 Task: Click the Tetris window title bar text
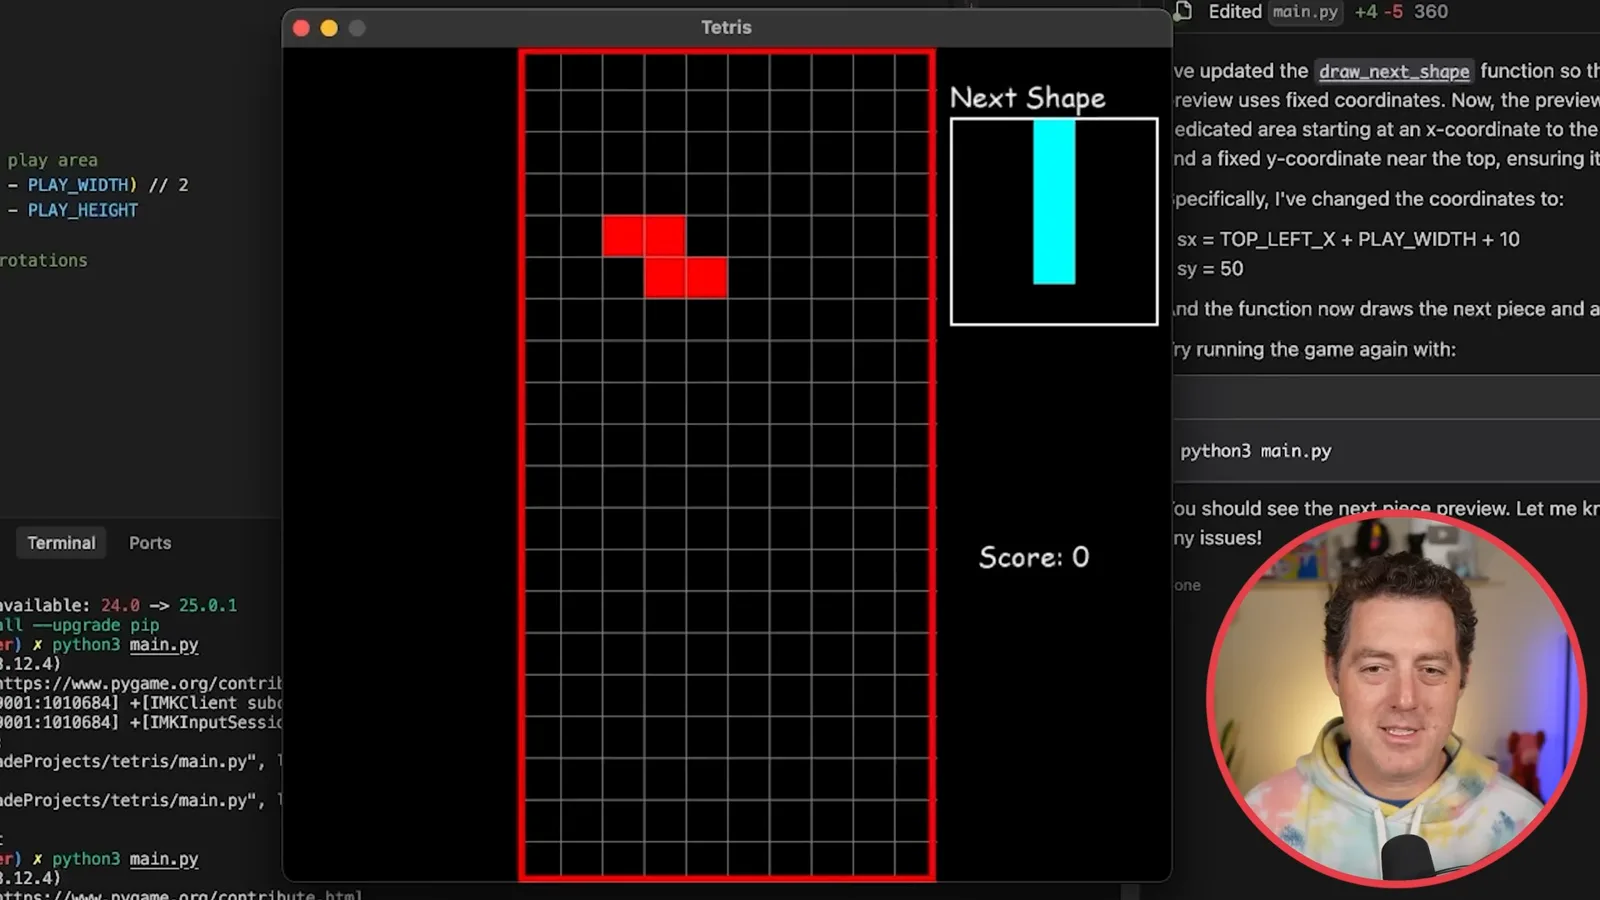click(726, 27)
